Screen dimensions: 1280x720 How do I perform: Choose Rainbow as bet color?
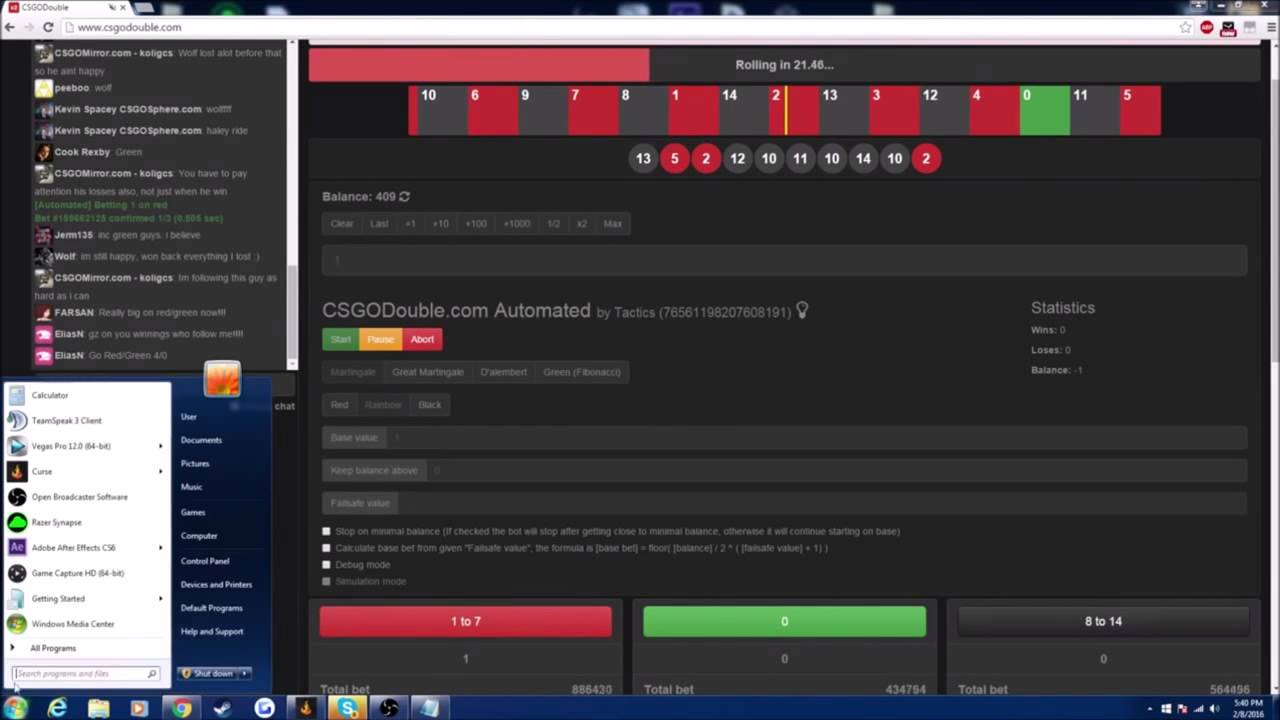(x=383, y=405)
